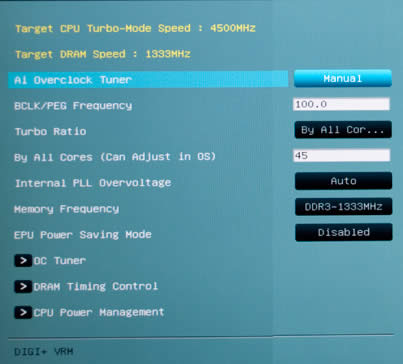
Task: Open the DRAM Timing Control submenu label
Action: coord(96,286)
